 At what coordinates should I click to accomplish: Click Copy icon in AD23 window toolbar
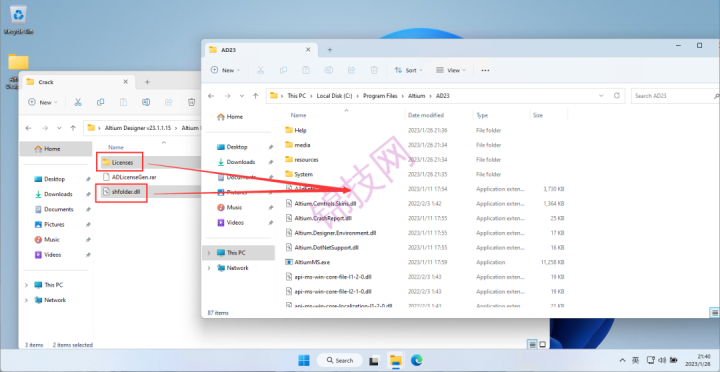pyautogui.click(x=283, y=70)
